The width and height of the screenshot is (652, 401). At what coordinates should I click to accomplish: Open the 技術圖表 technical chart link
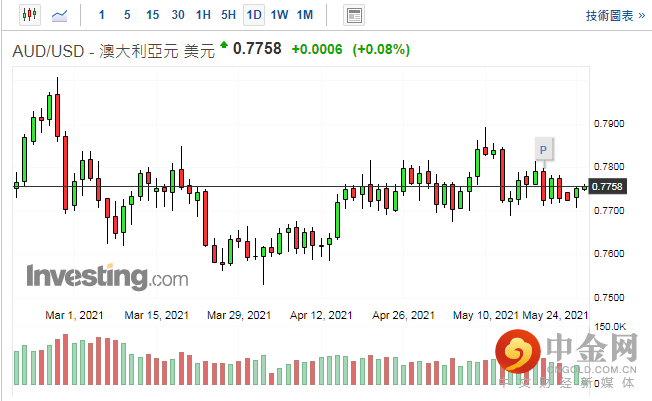[x=615, y=16]
